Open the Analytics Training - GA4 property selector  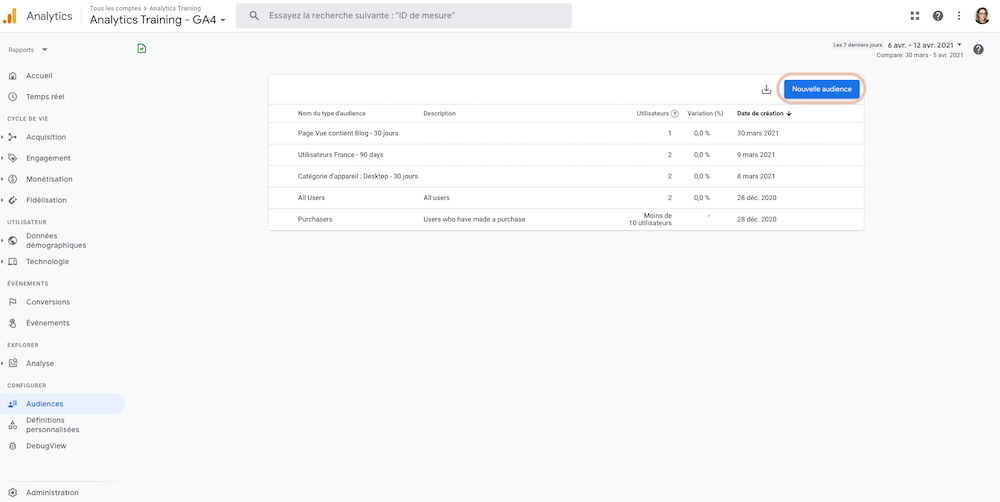[158, 20]
